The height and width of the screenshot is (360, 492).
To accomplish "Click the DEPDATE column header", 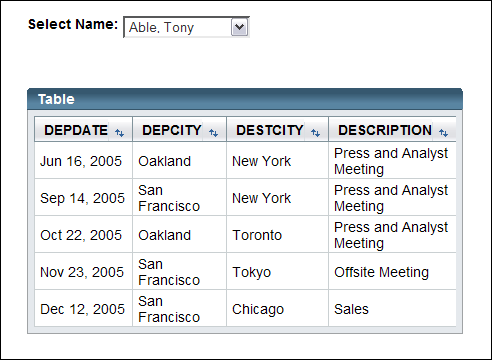I will [84, 129].
